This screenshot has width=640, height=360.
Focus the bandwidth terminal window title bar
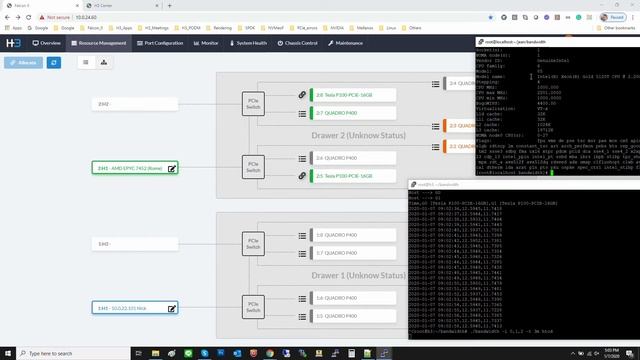tap(524, 184)
